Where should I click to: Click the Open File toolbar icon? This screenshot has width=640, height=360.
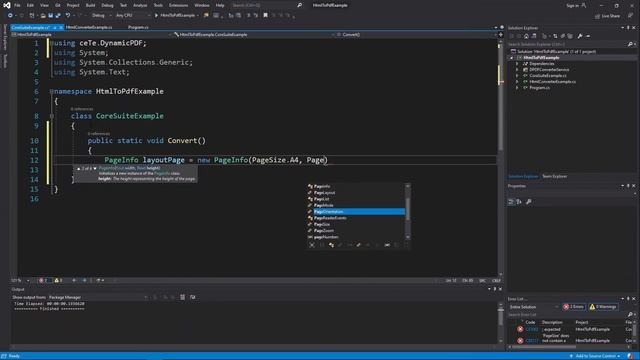pyautogui.click(x=43, y=16)
